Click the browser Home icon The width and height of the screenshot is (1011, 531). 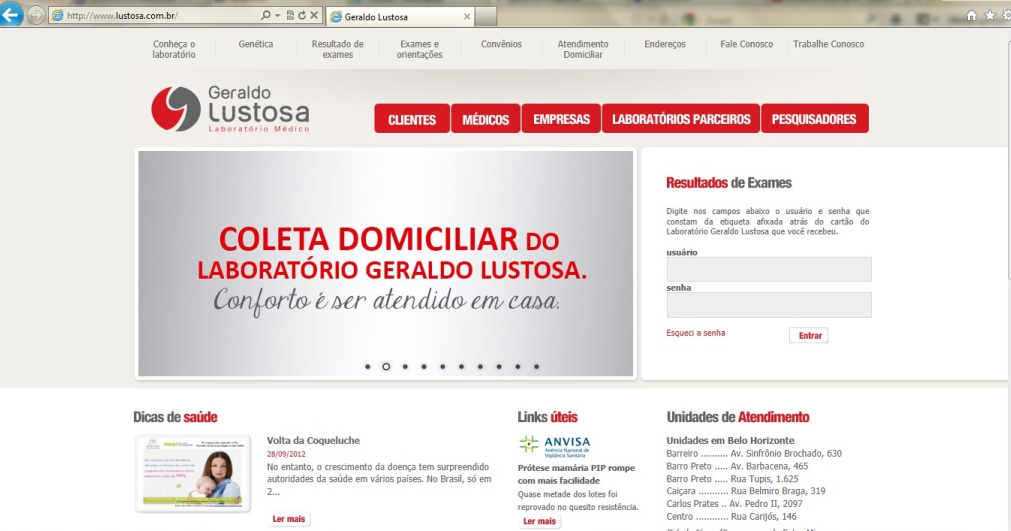tap(971, 15)
